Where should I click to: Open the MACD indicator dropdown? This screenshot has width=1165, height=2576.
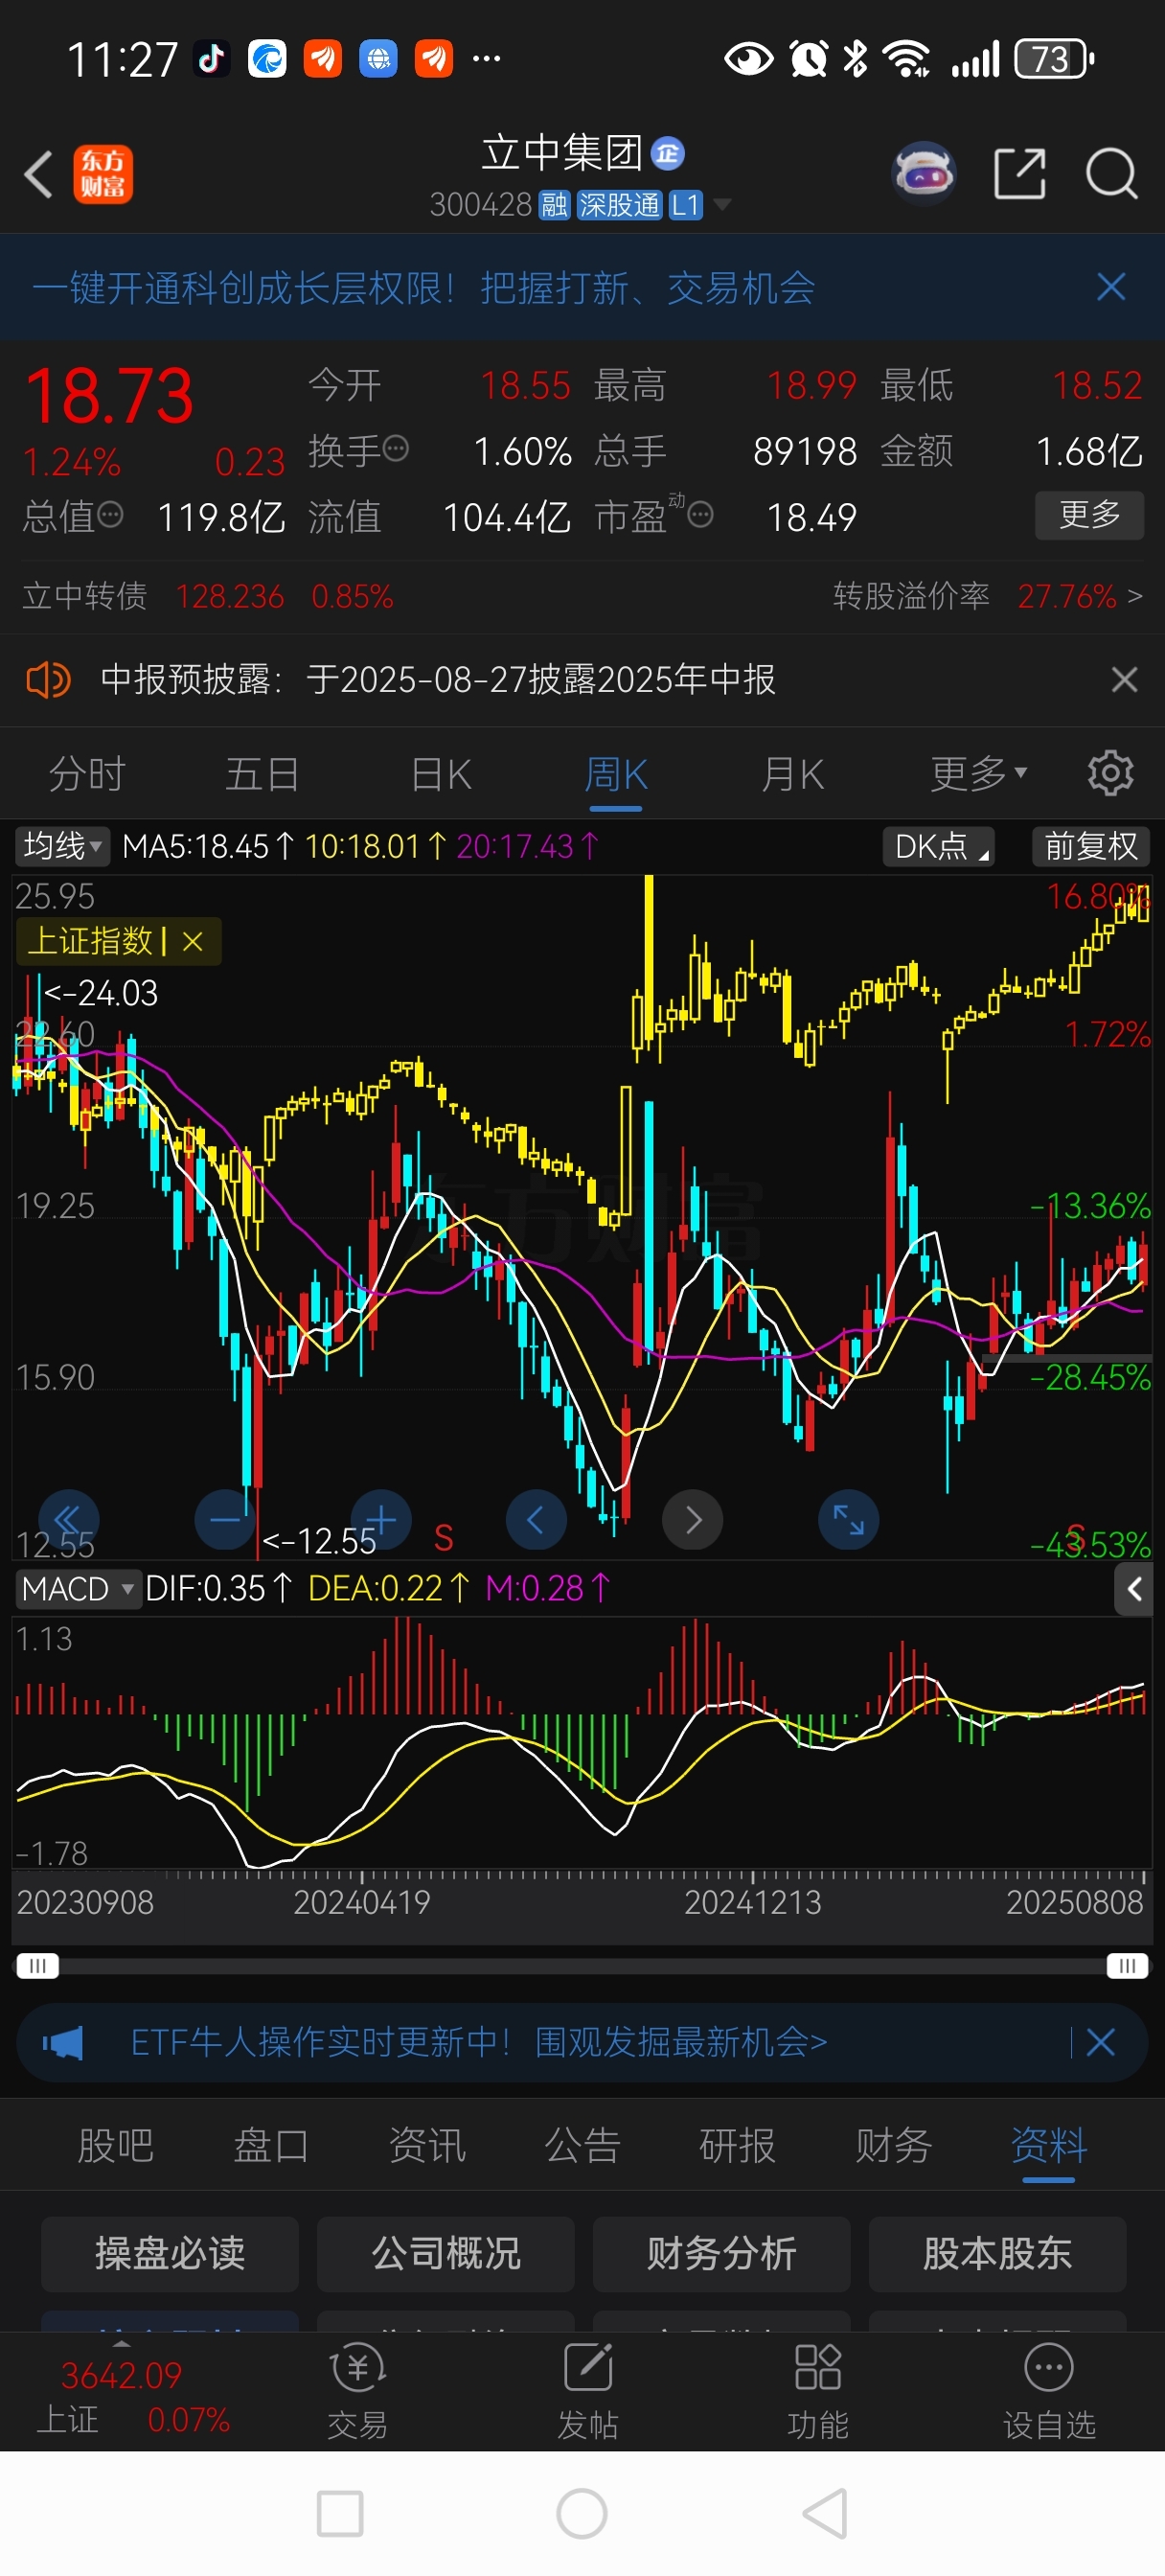point(78,1589)
